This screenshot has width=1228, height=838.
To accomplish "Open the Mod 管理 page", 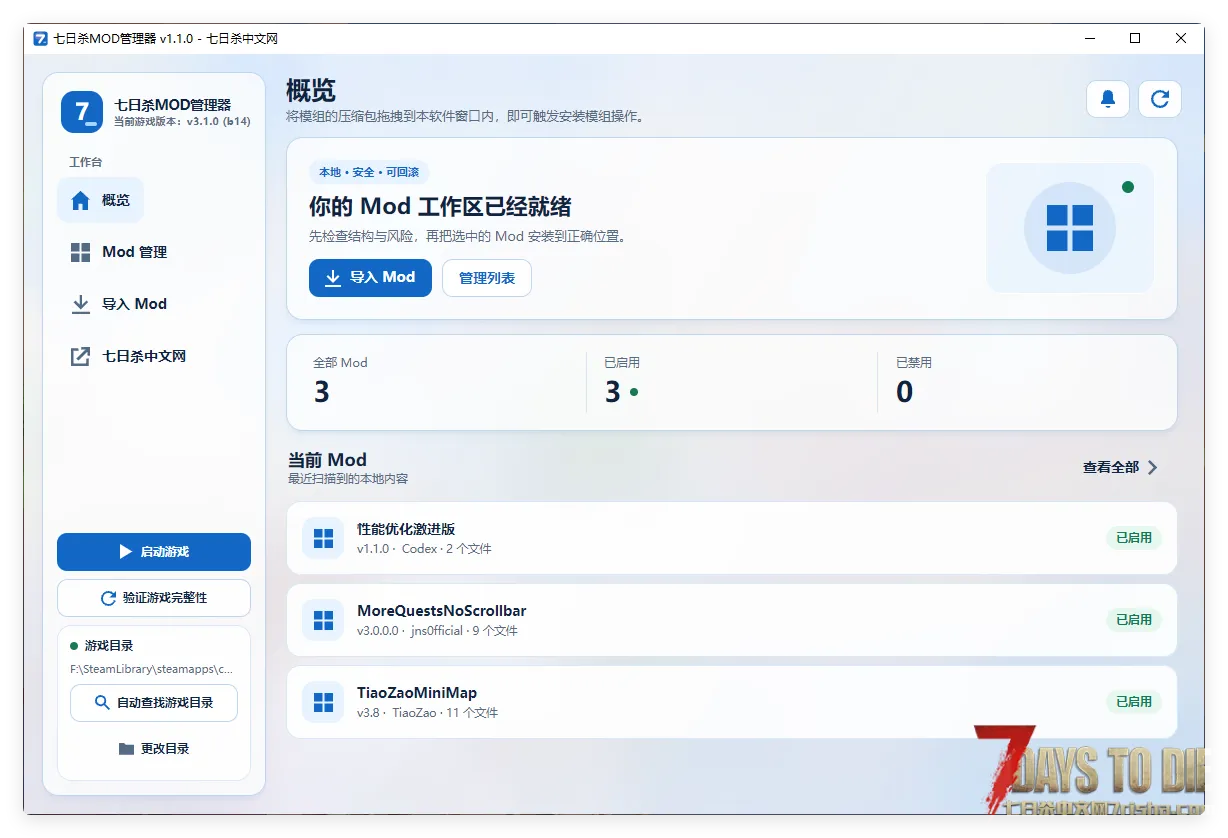I will click(x=119, y=252).
